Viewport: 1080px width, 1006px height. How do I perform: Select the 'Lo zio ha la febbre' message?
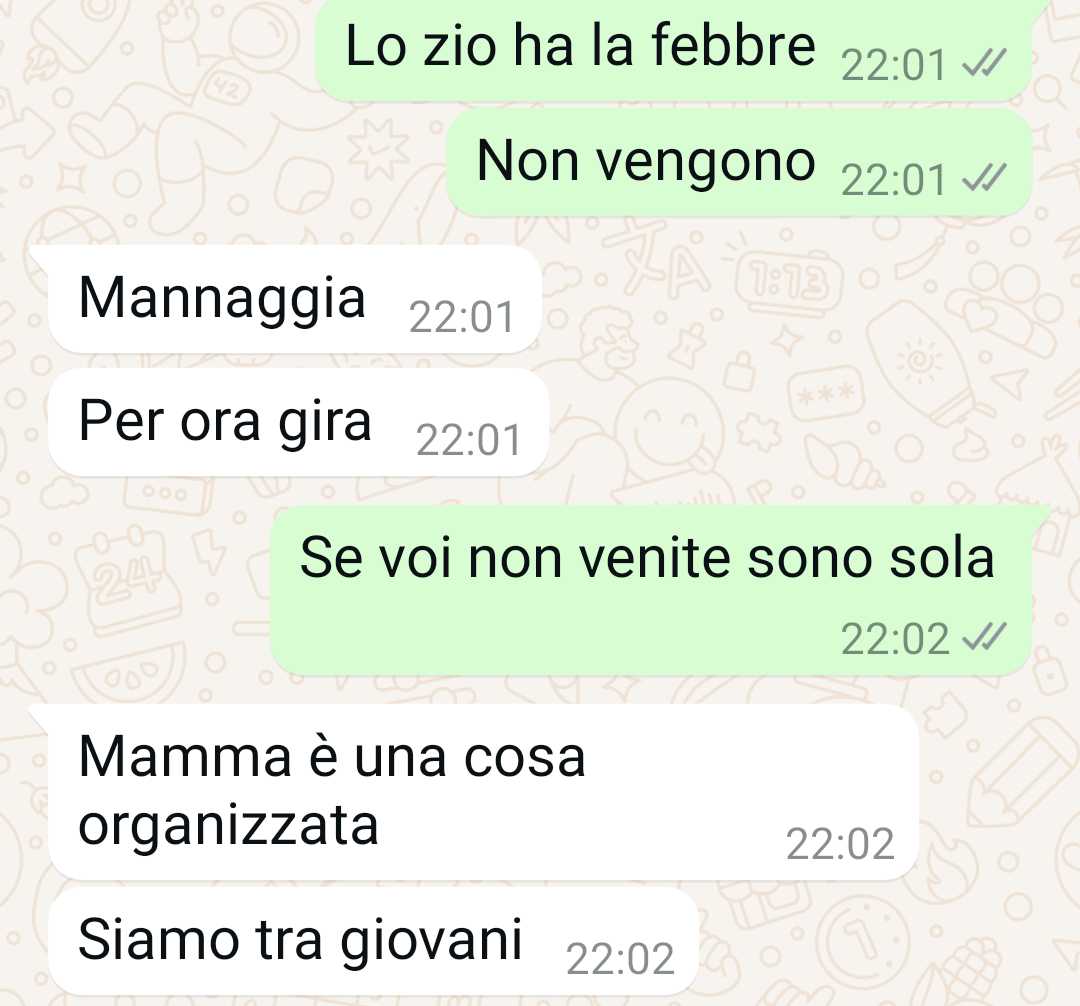tap(674, 50)
